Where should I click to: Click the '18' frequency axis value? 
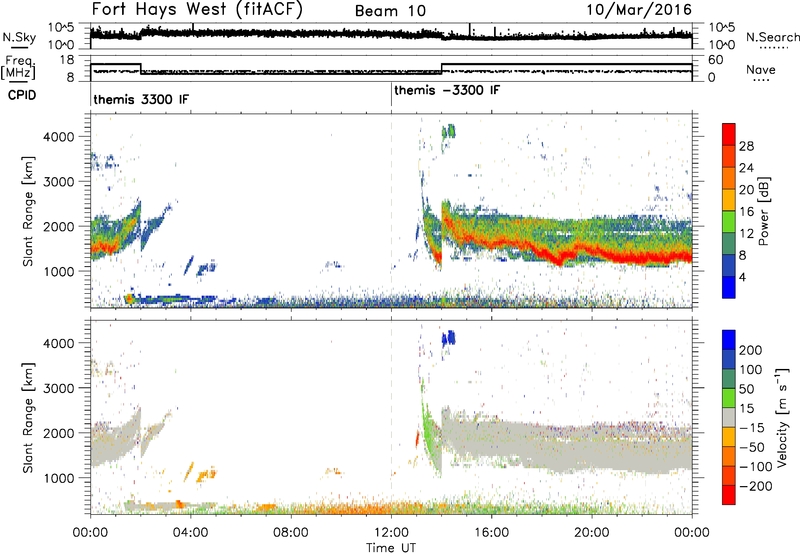[66, 60]
